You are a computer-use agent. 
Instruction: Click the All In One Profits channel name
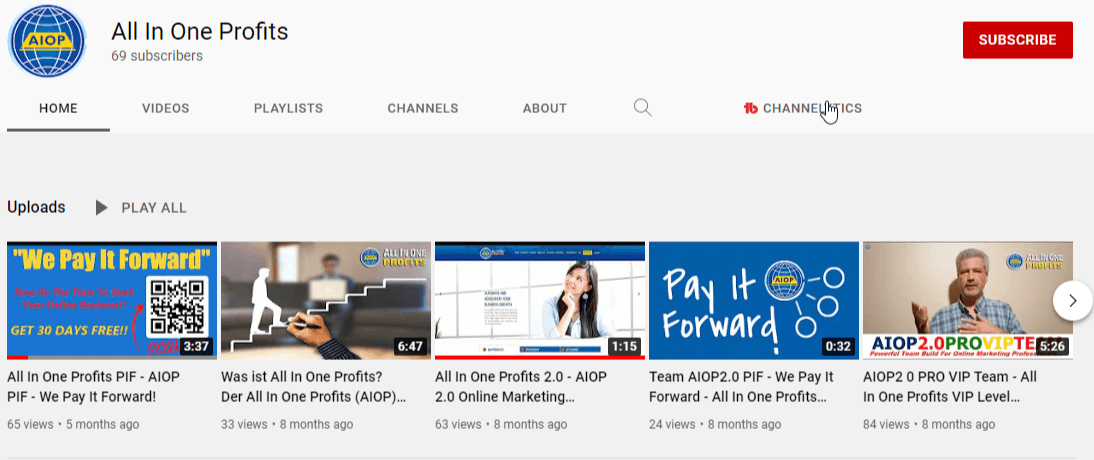(200, 31)
